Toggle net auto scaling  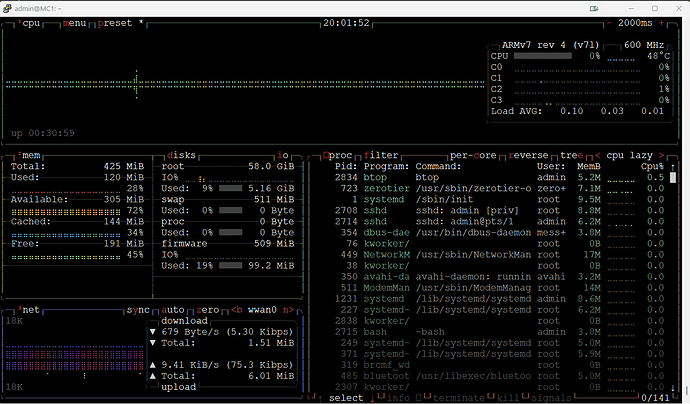[172, 310]
